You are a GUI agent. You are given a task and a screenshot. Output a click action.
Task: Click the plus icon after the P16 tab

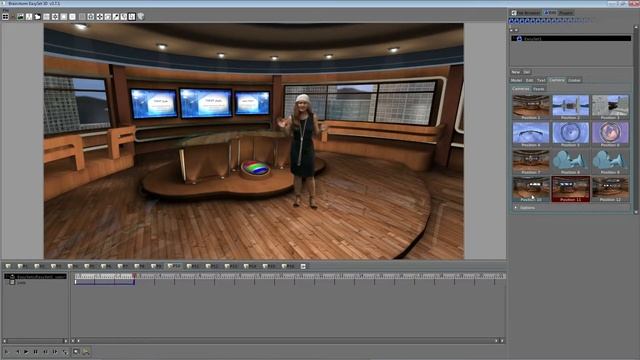point(303,267)
